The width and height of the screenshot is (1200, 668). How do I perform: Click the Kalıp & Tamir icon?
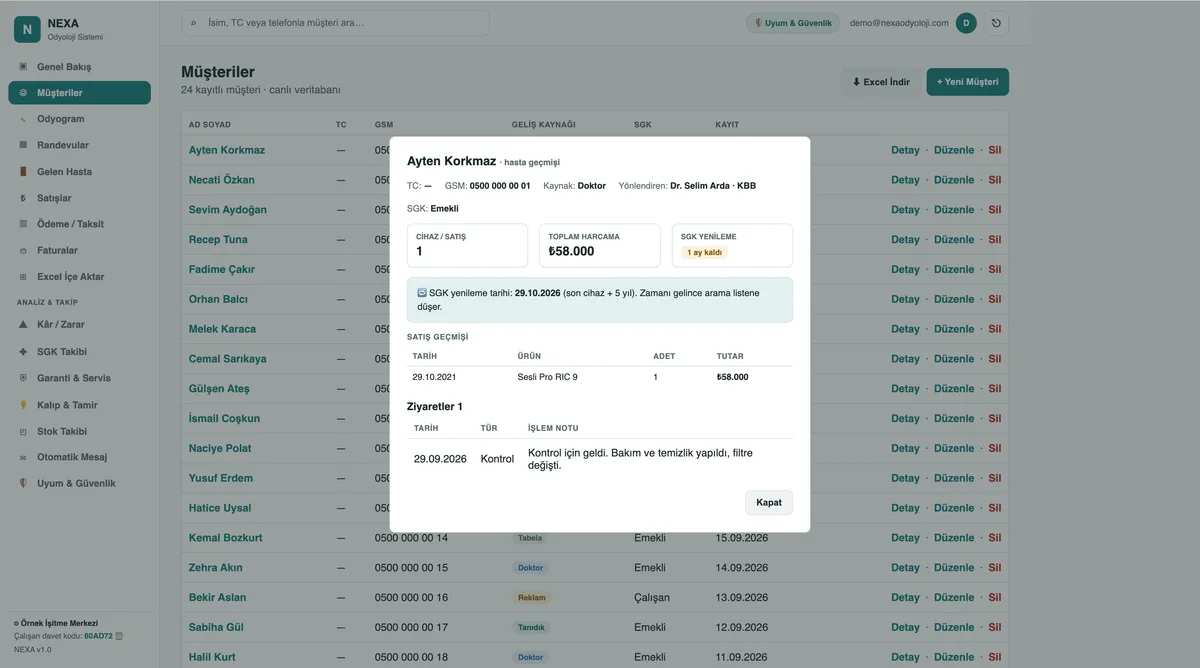(x=23, y=405)
